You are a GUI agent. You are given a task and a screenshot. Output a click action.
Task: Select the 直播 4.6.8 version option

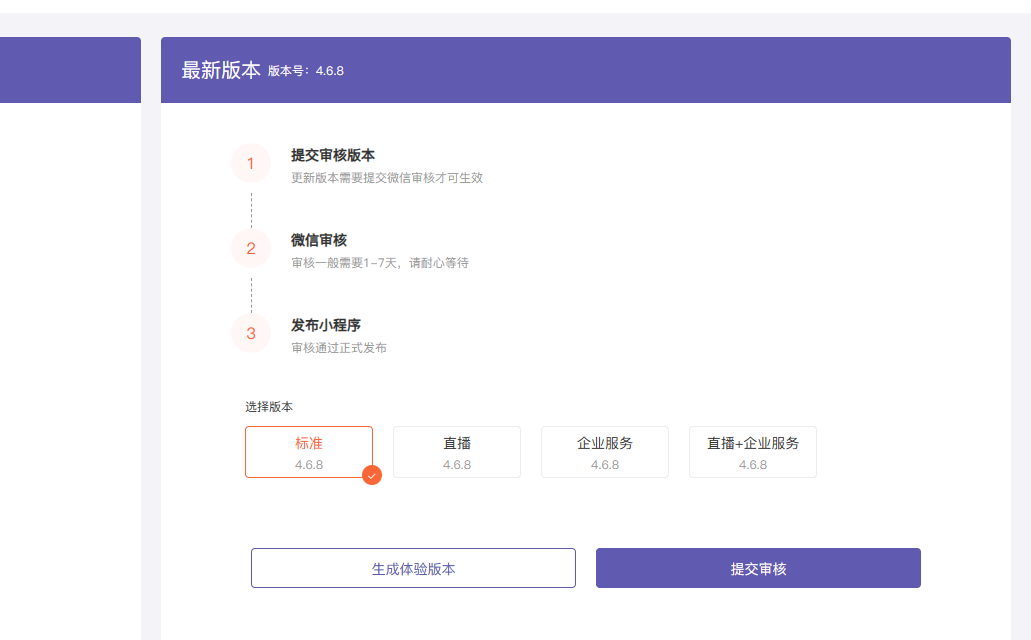coord(457,452)
